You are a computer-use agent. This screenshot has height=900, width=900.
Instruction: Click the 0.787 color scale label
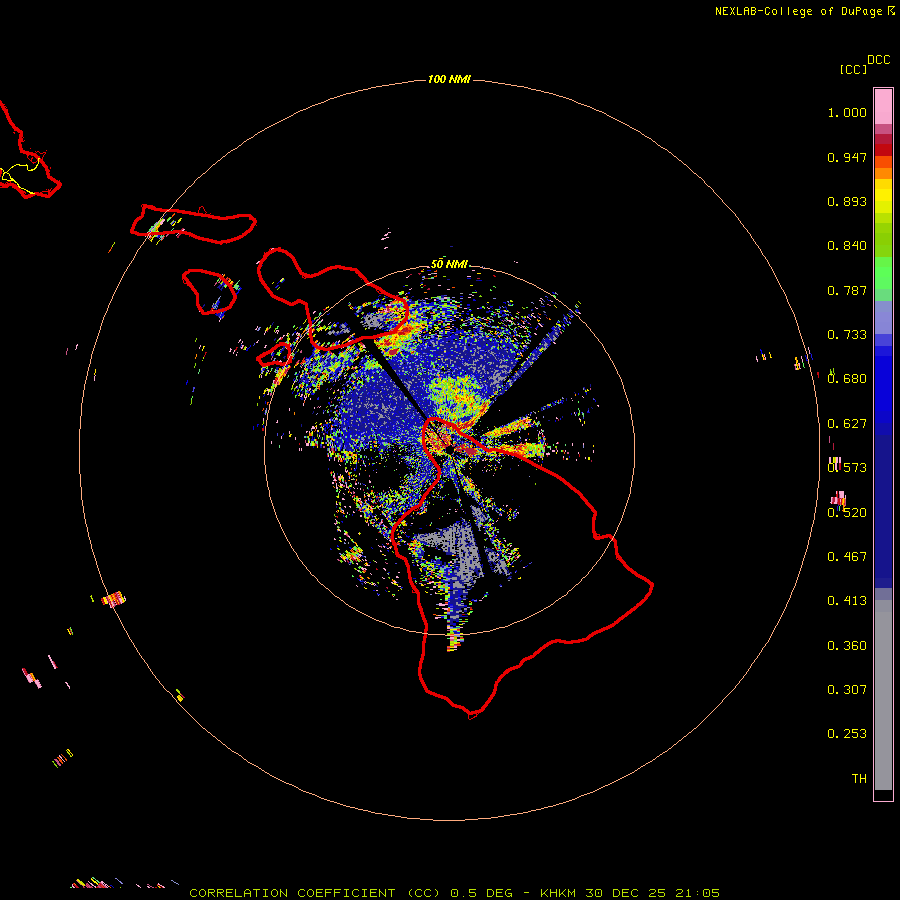tap(847, 290)
